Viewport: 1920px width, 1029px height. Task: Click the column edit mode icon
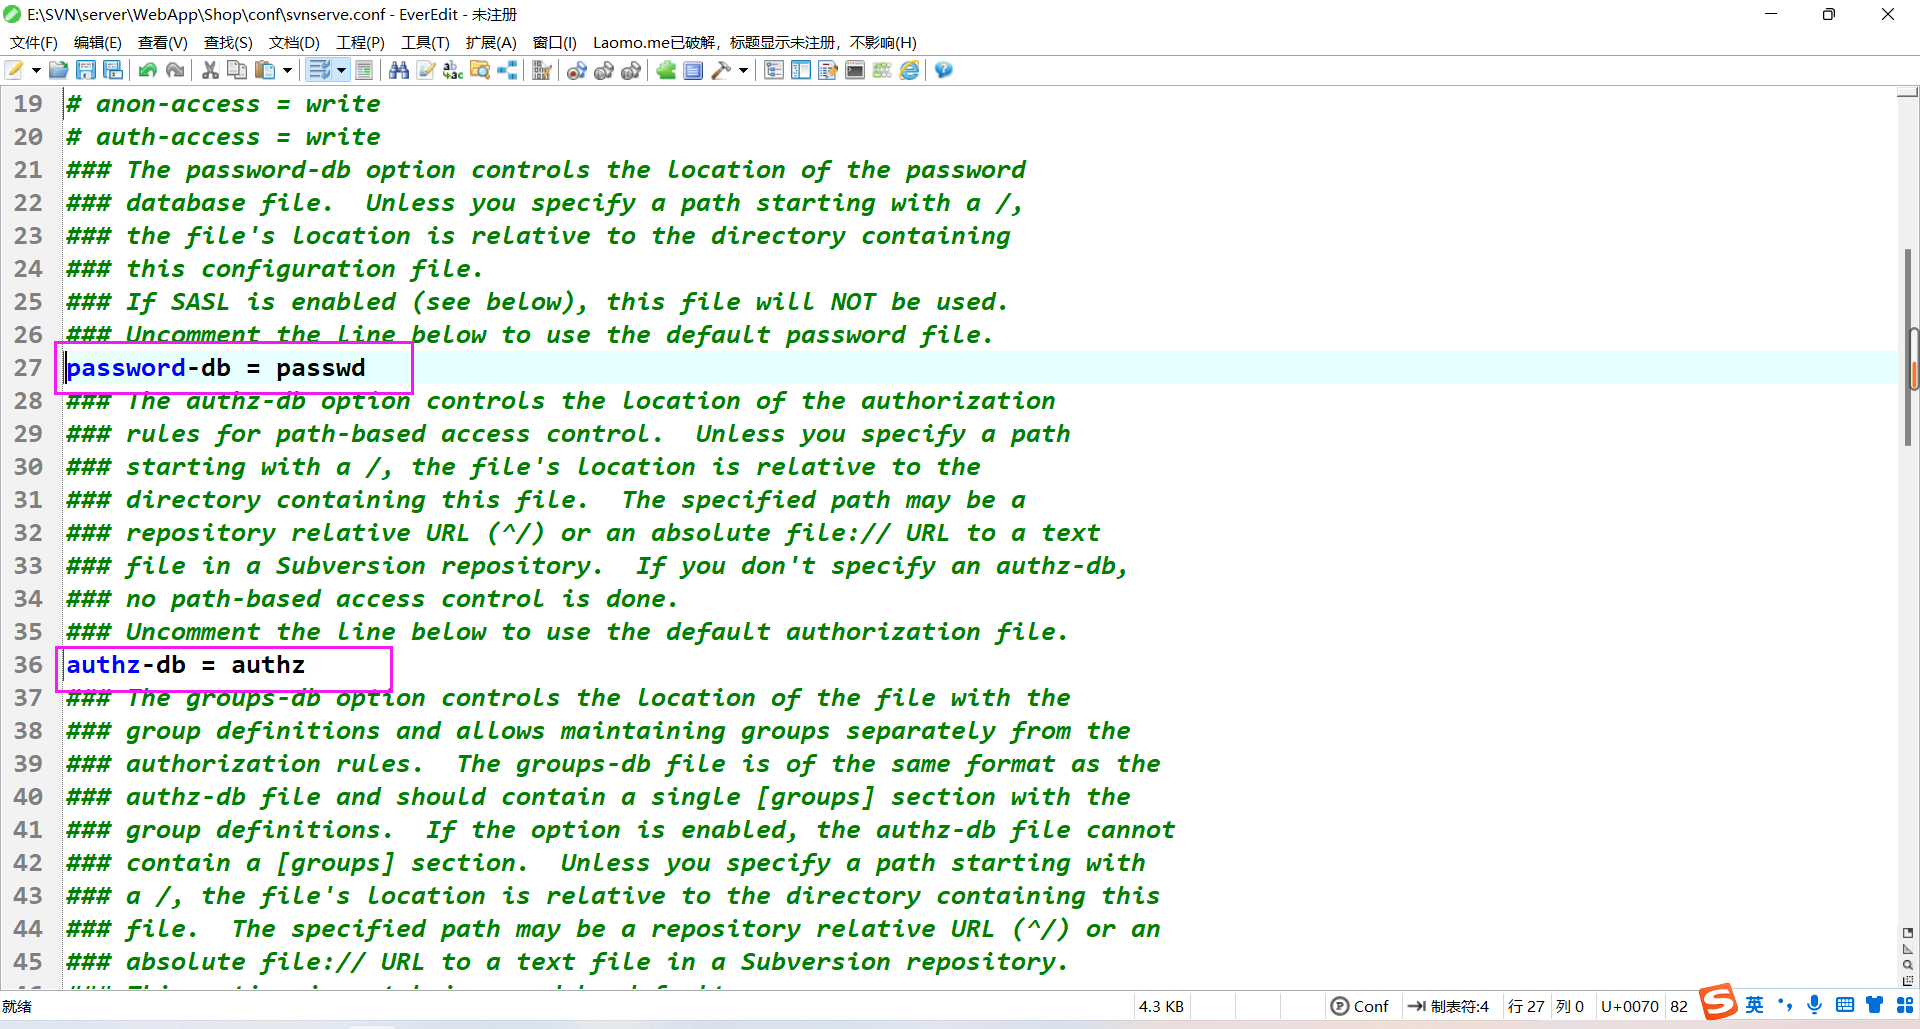tap(542, 70)
